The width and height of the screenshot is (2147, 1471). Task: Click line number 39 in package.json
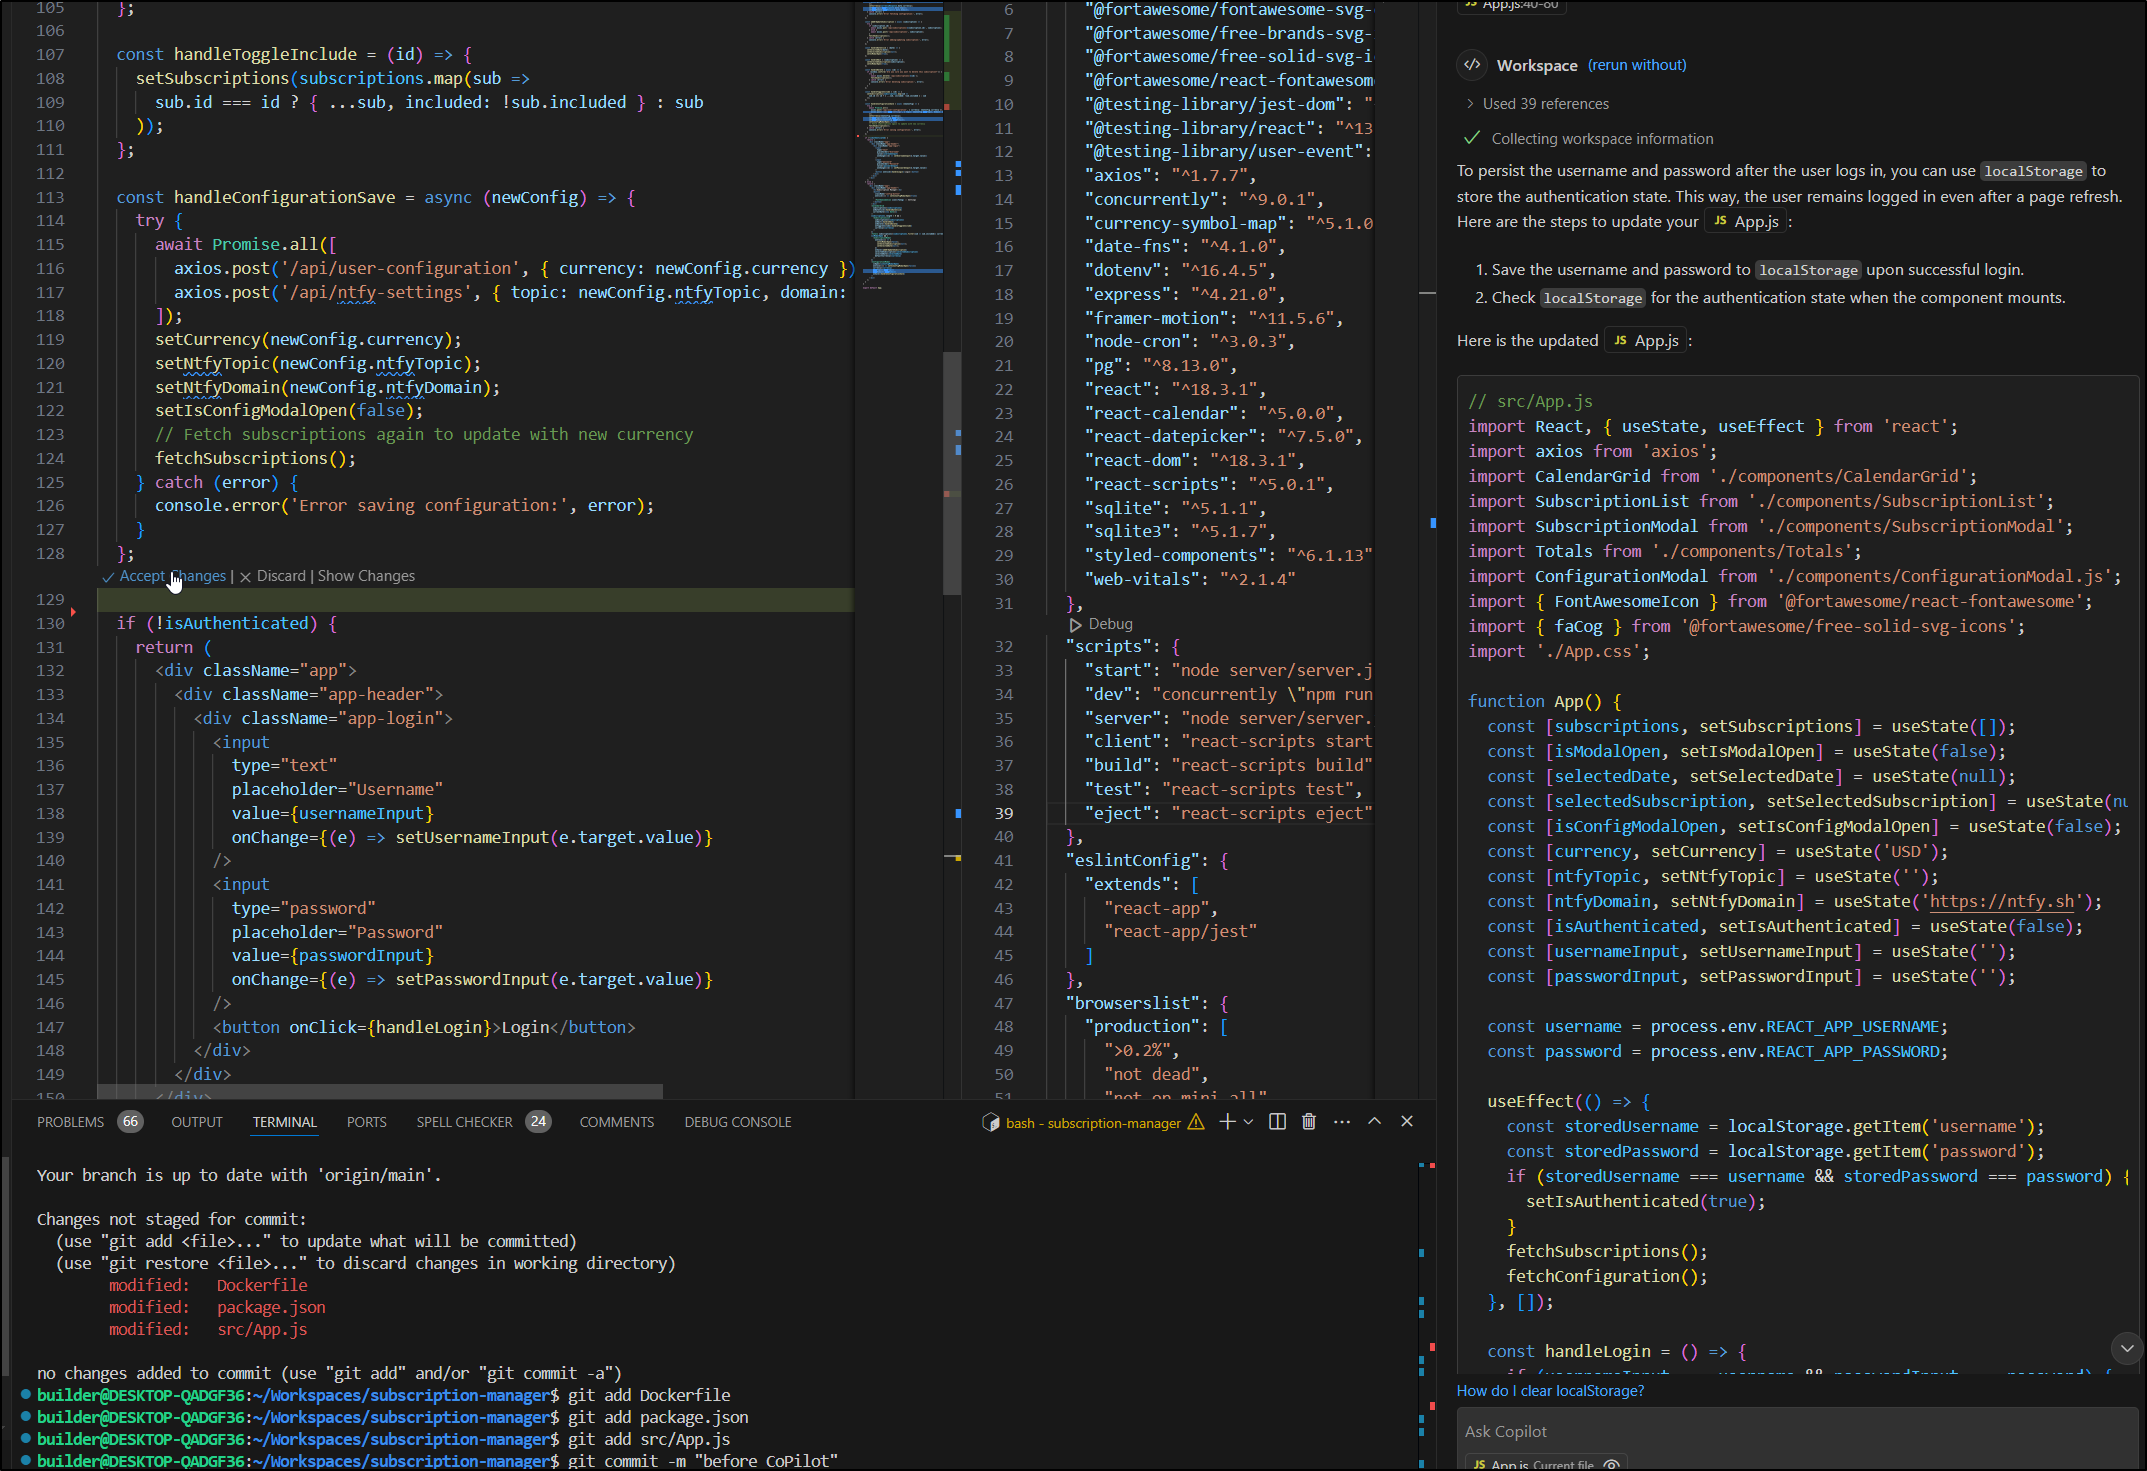coord(1003,813)
